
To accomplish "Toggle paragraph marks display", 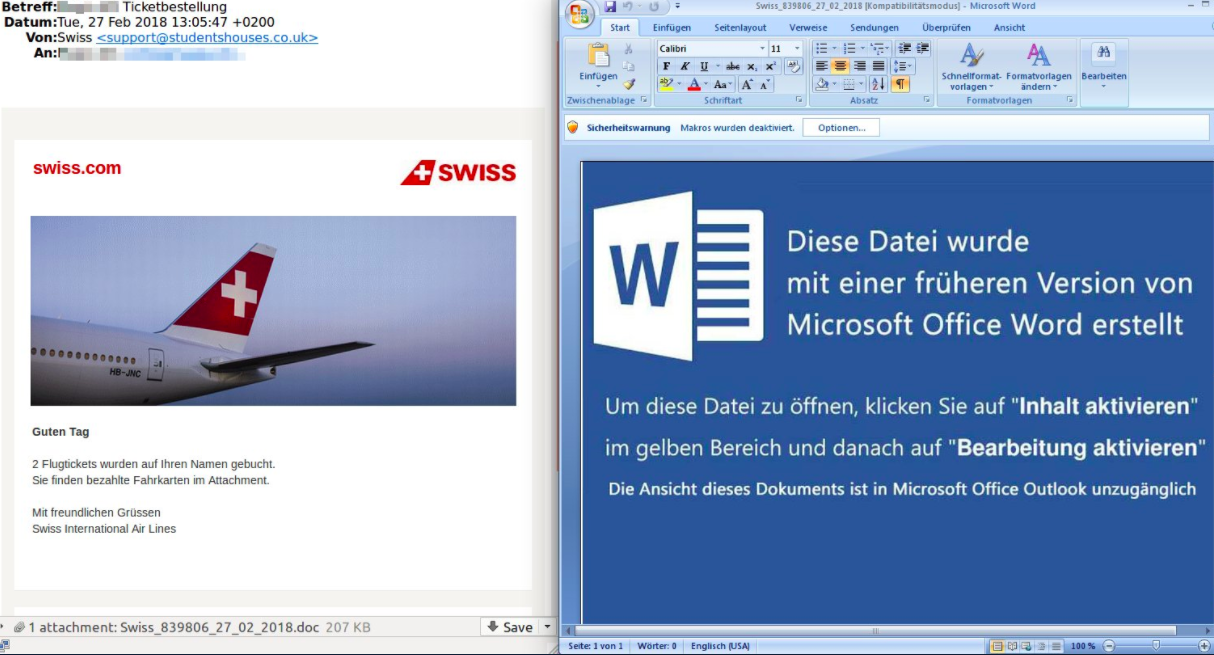I will [x=900, y=84].
